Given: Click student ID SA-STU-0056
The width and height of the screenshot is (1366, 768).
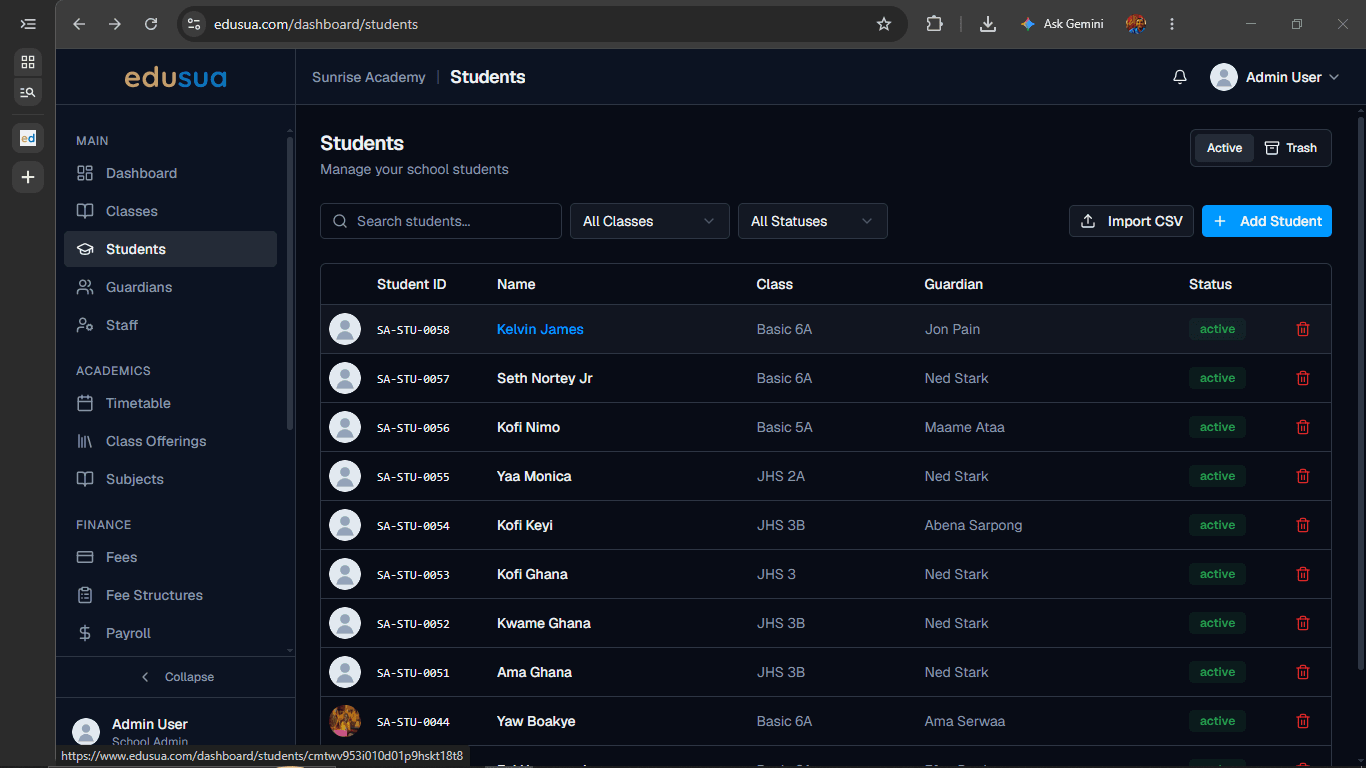Looking at the screenshot, I should click(x=413, y=428).
